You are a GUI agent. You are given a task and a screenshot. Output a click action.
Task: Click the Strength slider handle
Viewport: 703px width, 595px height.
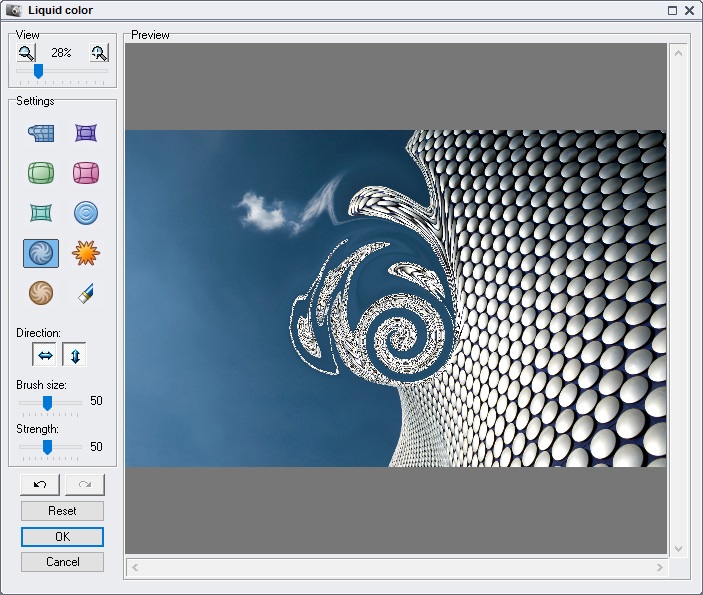[x=47, y=447]
